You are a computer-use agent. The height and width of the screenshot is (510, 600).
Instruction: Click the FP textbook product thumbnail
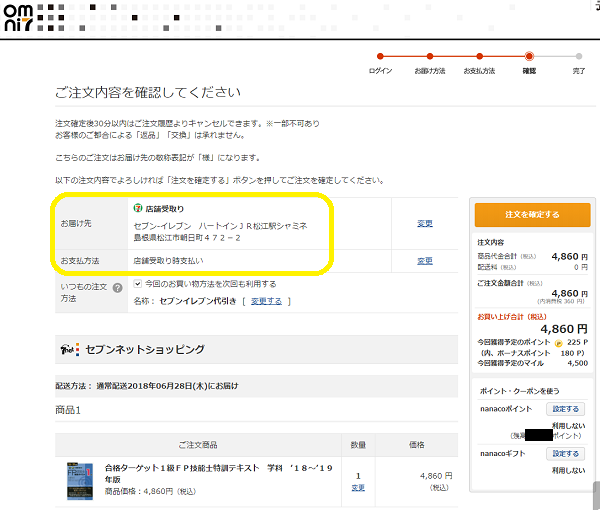[x=80, y=481]
